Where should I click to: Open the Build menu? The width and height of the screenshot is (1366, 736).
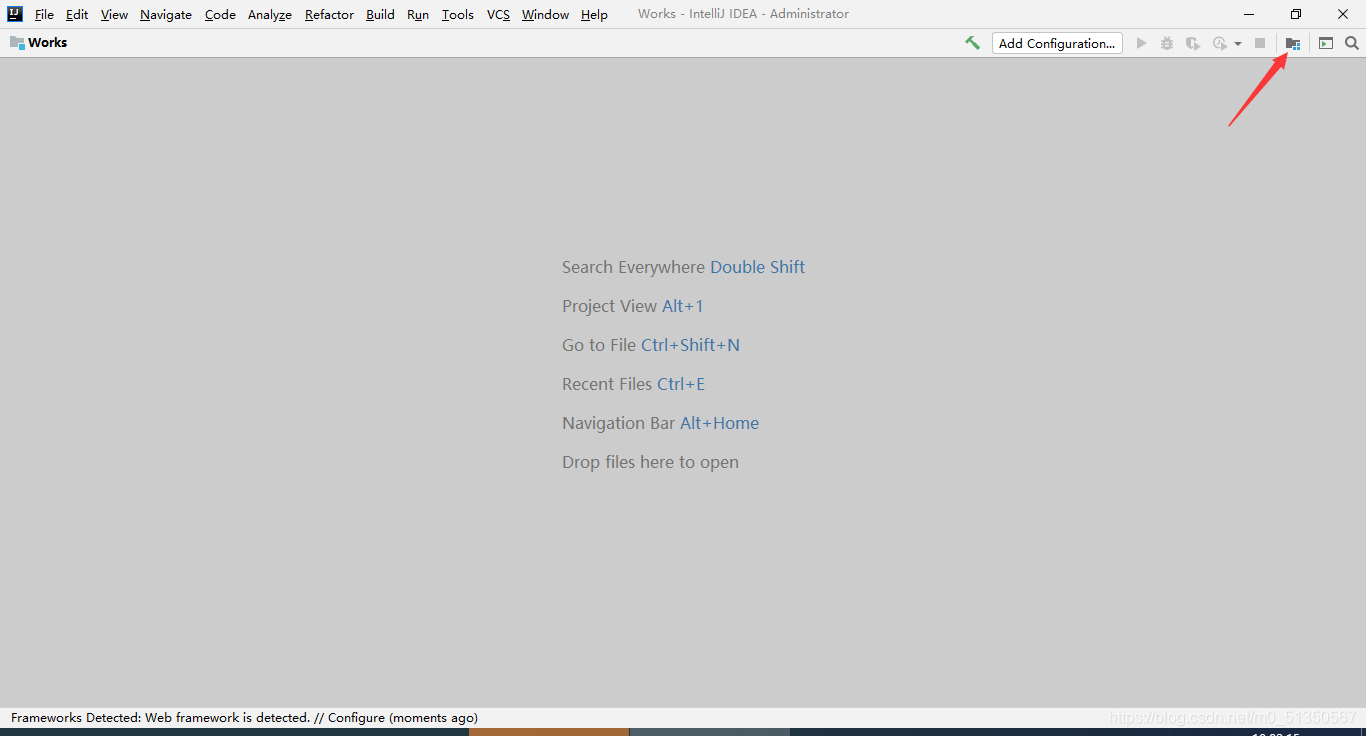[x=380, y=14]
